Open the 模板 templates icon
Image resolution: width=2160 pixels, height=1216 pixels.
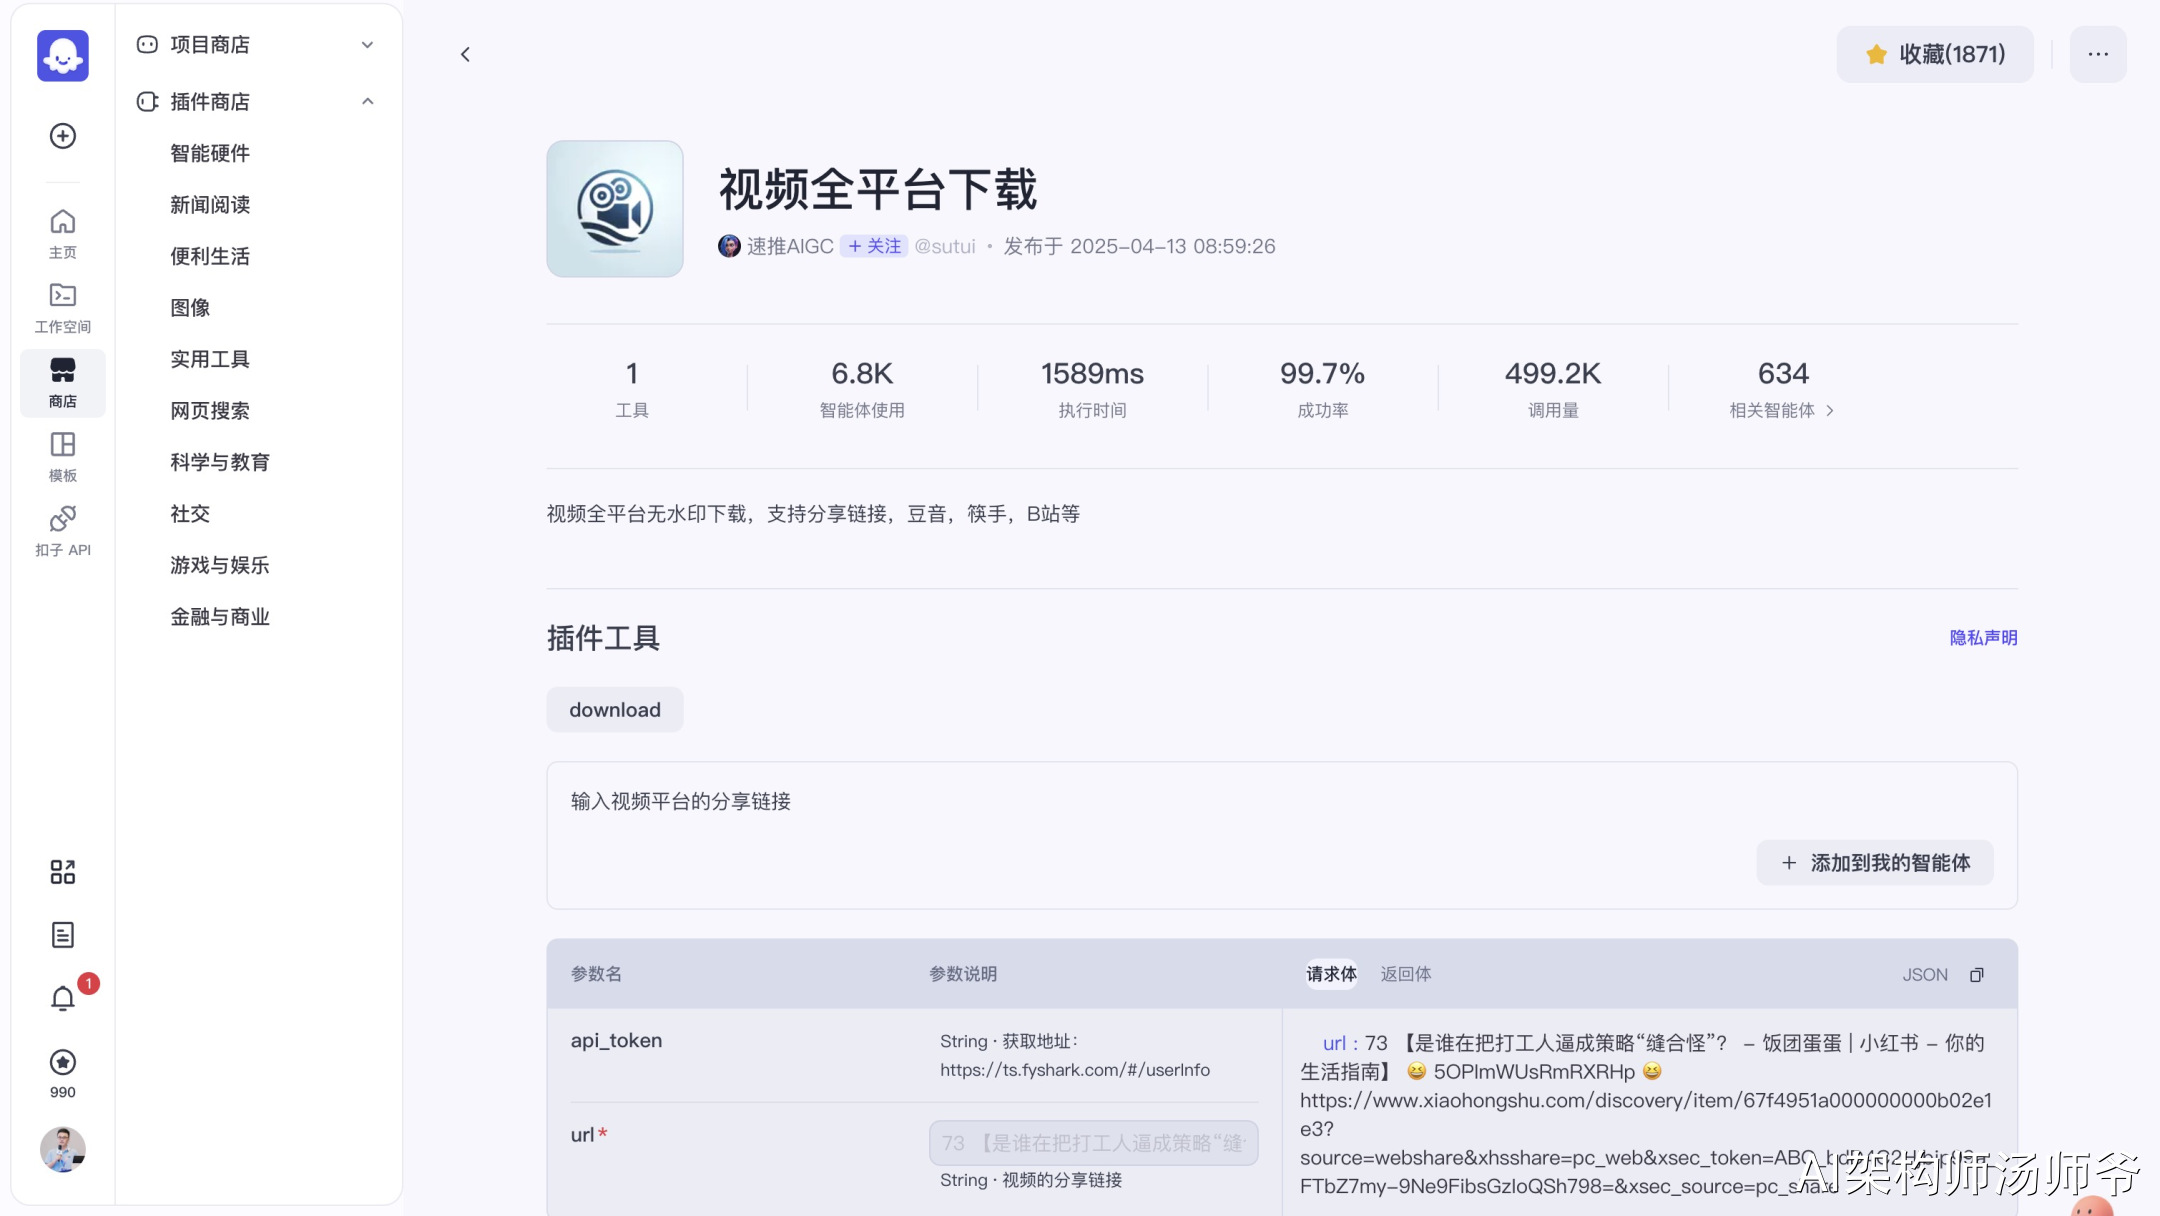(63, 455)
